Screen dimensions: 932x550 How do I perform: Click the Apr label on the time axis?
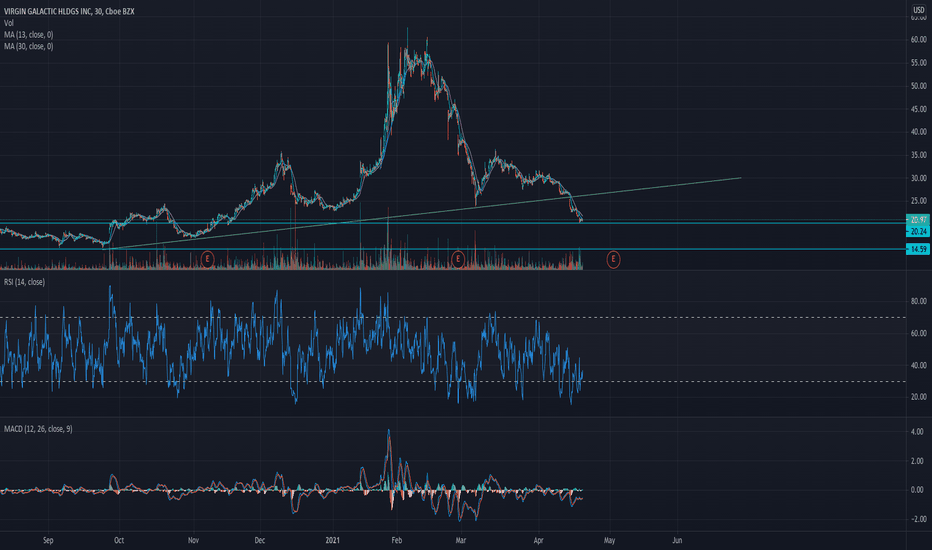[539, 540]
